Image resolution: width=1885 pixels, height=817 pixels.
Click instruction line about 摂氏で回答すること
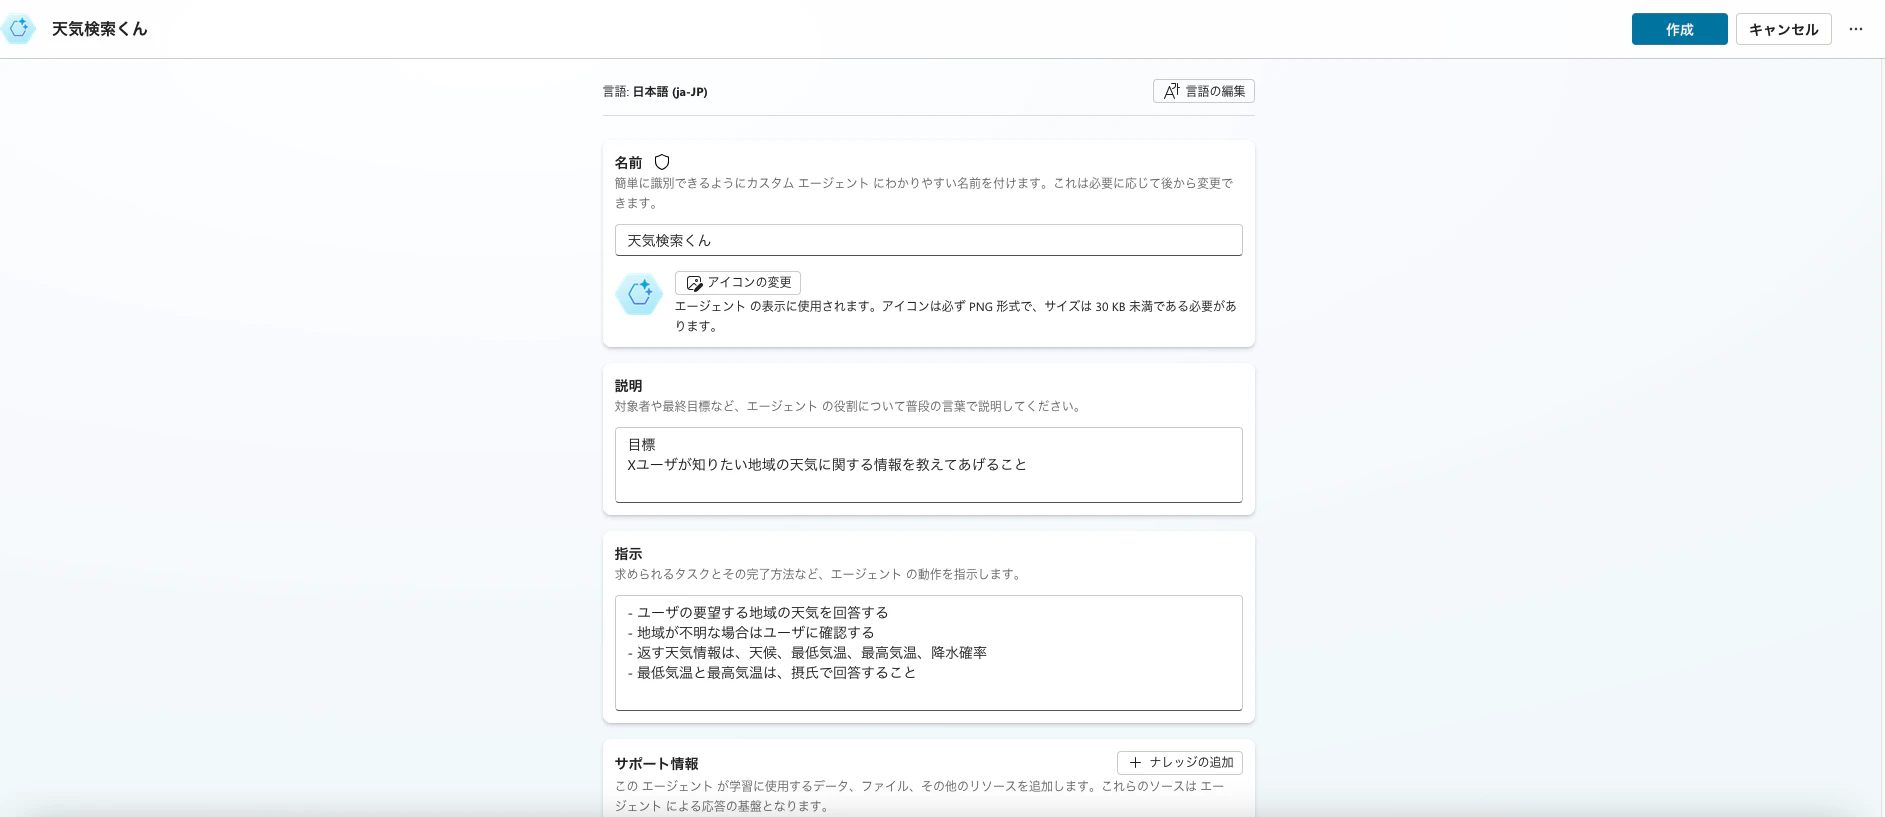point(771,673)
